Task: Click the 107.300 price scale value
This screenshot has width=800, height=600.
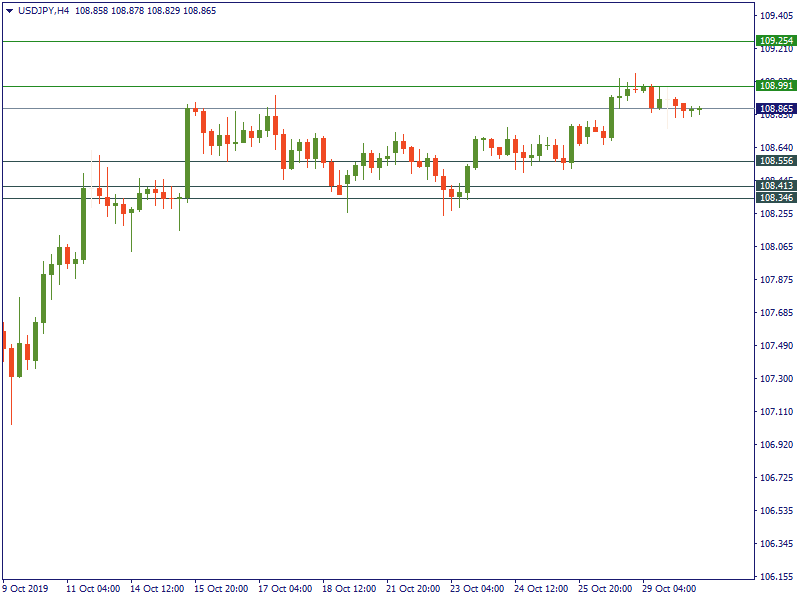Action: (x=776, y=379)
